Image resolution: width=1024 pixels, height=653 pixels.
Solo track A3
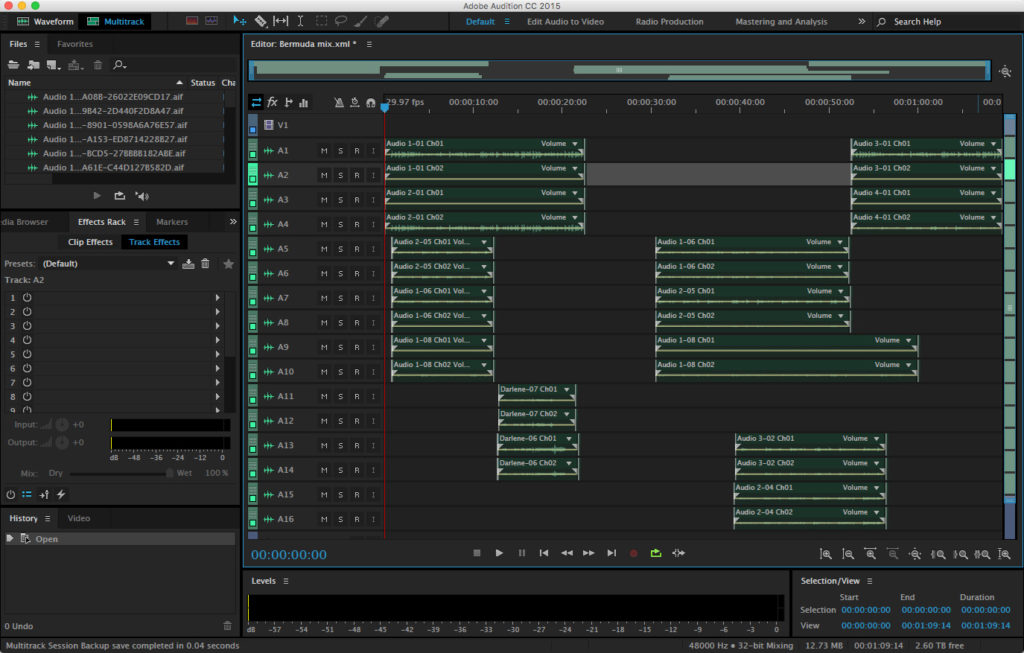pyautogui.click(x=340, y=200)
